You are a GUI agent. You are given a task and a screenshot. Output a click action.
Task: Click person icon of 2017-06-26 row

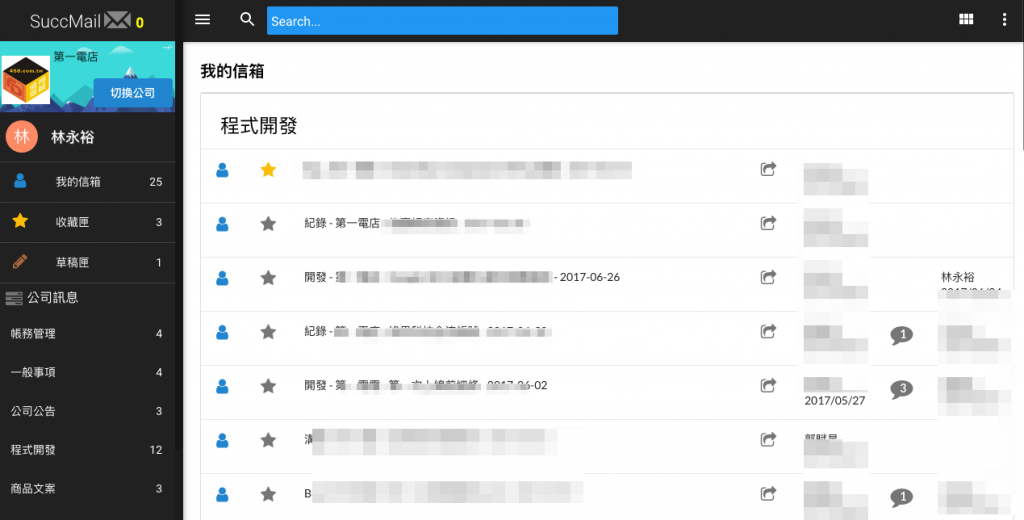coord(222,278)
